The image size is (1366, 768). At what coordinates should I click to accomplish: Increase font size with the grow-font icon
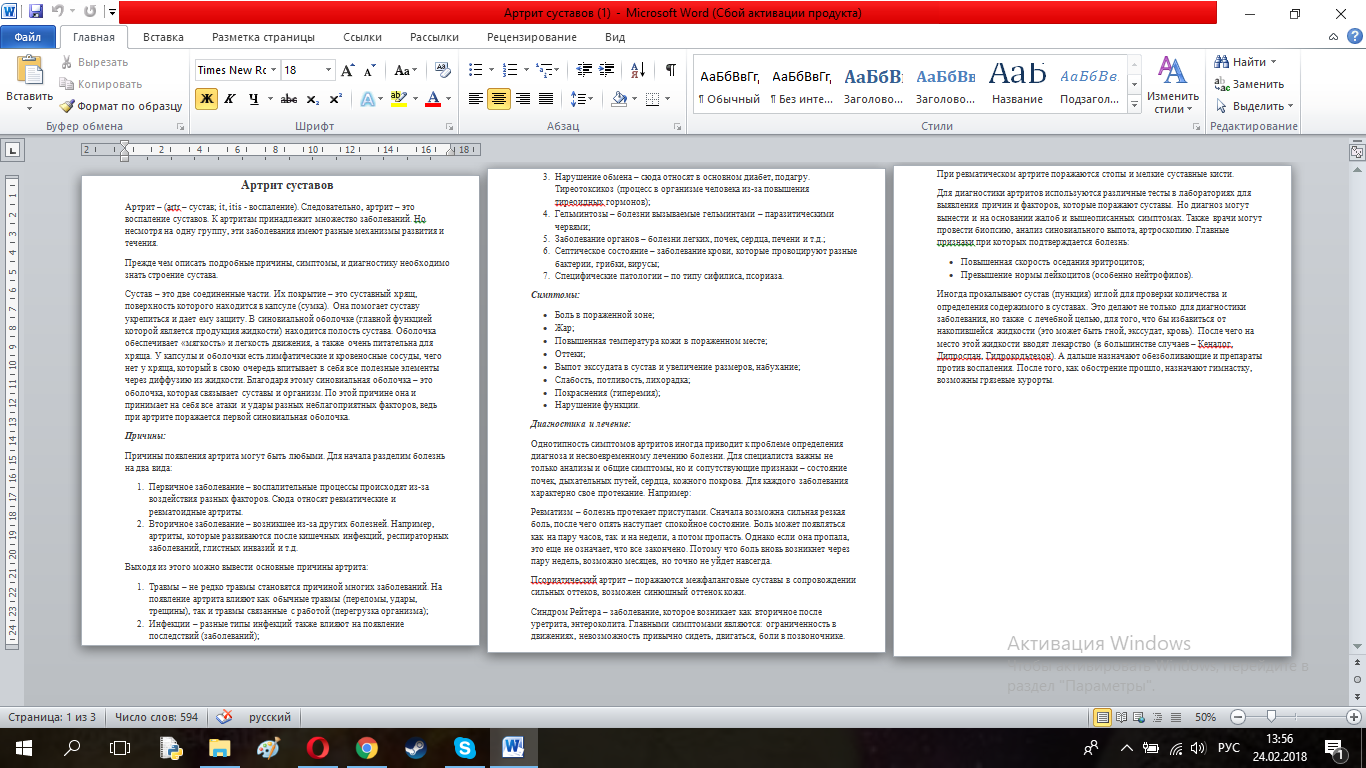[x=348, y=71]
